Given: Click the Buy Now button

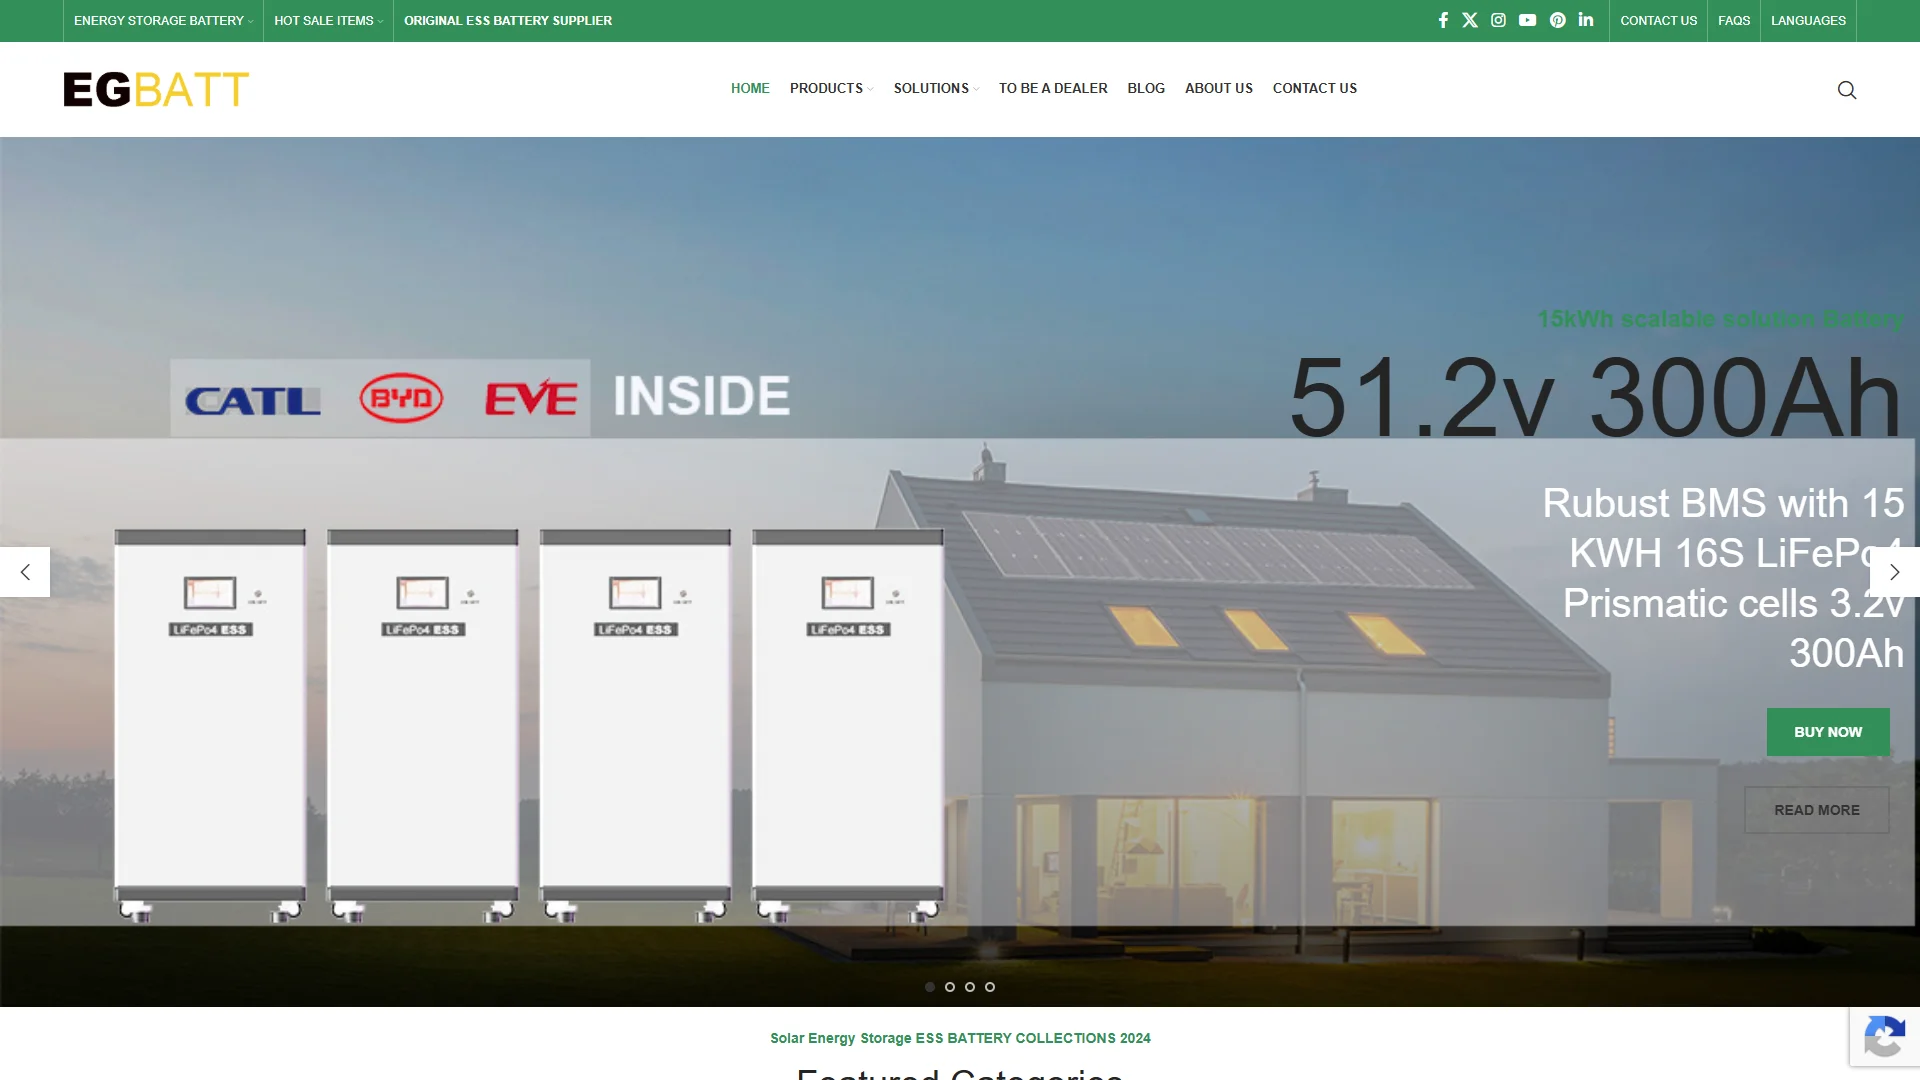Looking at the screenshot, I should tap(1828, 732).
